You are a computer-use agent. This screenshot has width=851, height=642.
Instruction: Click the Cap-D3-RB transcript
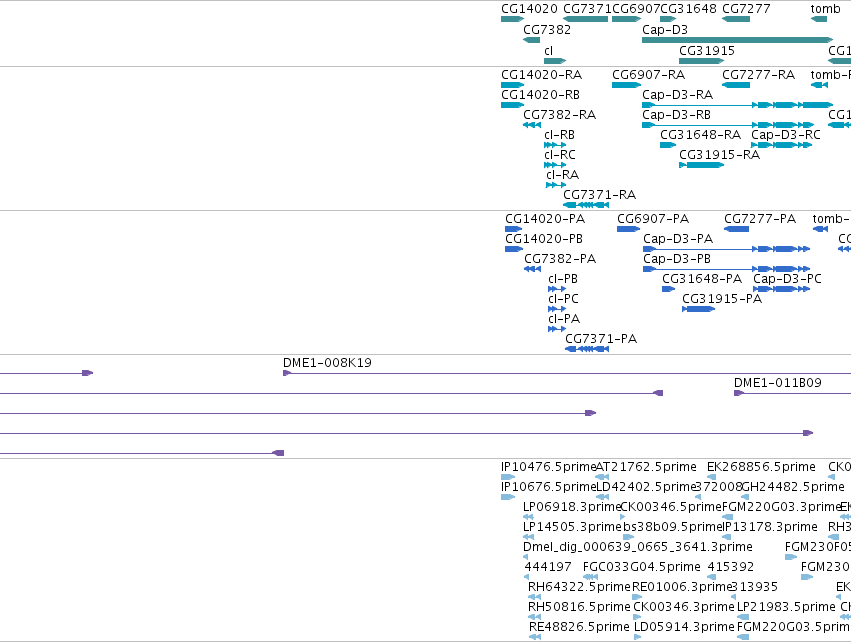pos(728,125)
